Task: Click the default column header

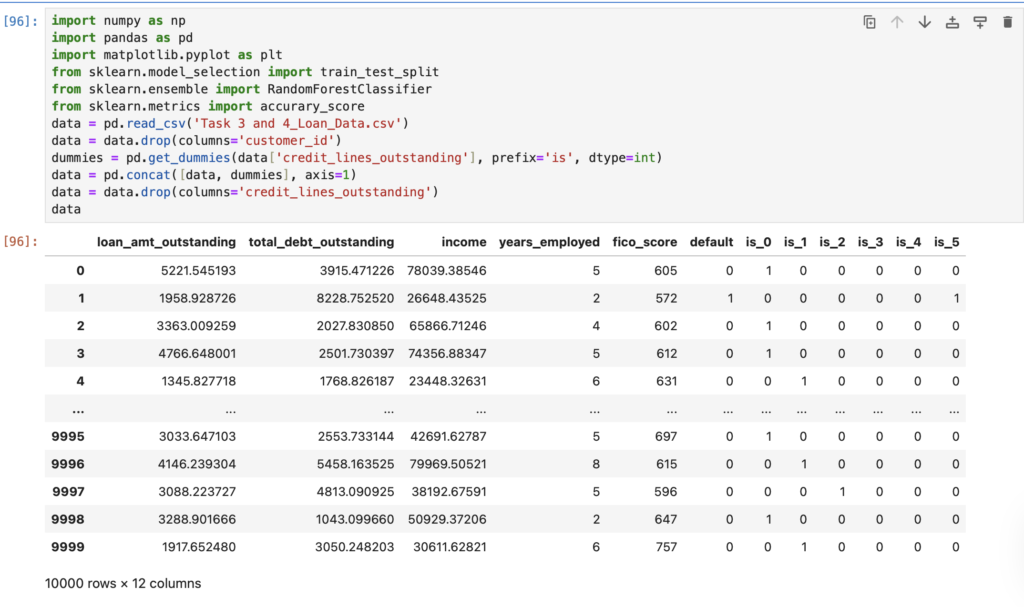Action: point(711,242)
